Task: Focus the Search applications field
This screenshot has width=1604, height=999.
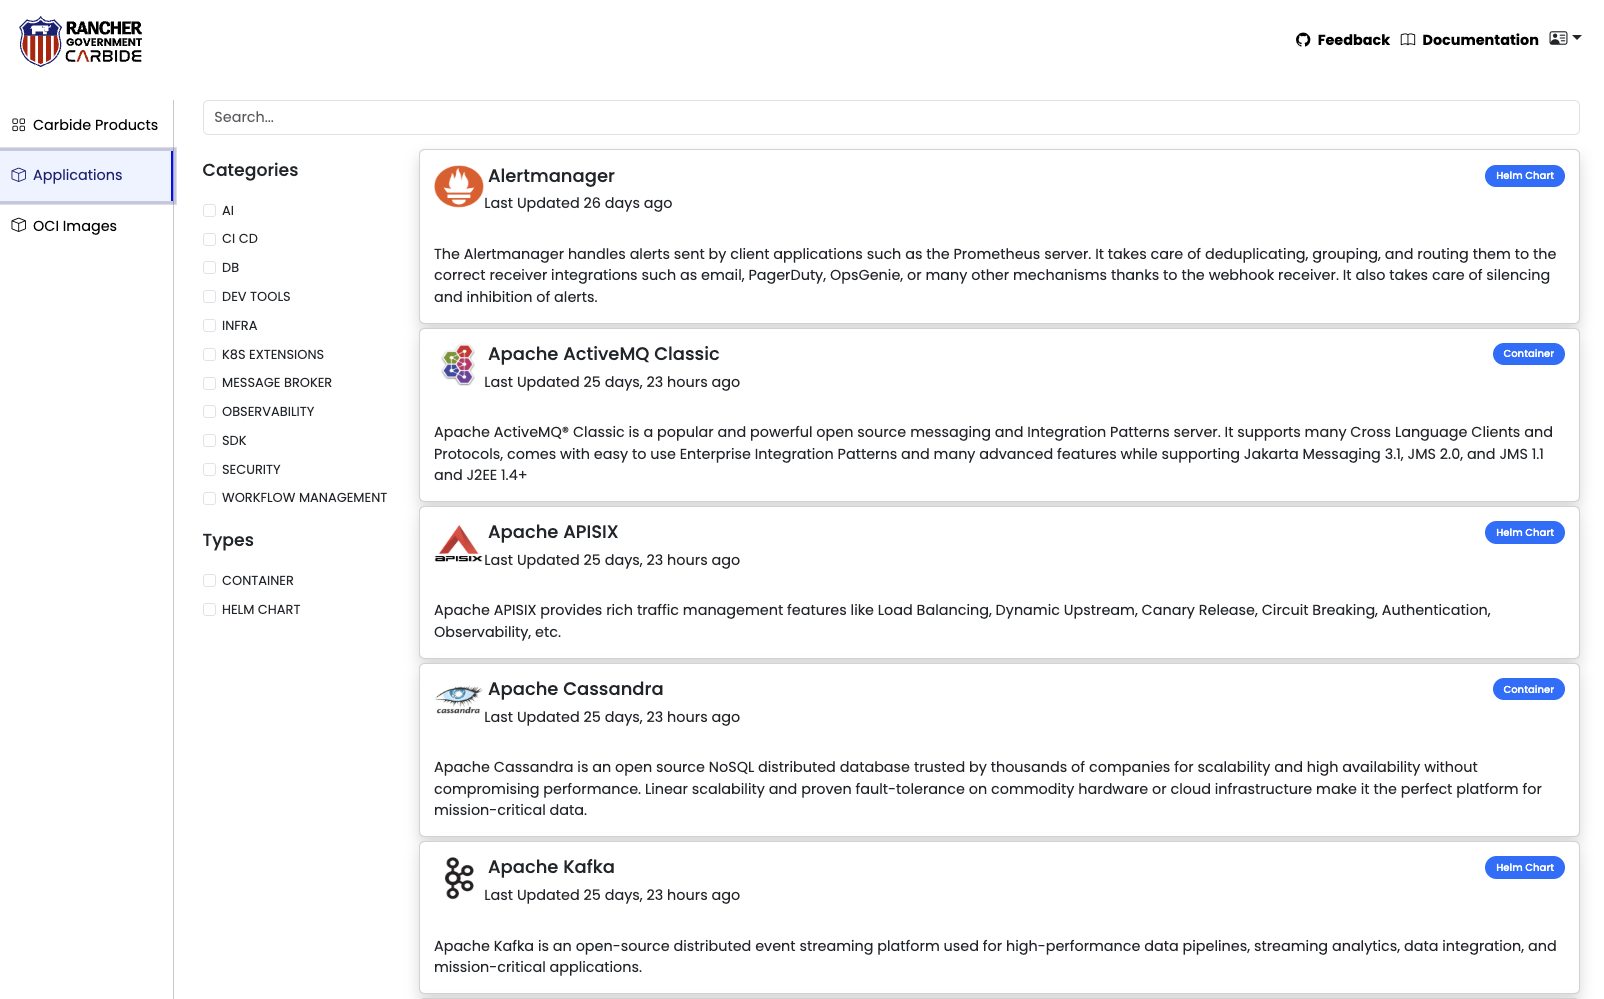Action: 891,117
